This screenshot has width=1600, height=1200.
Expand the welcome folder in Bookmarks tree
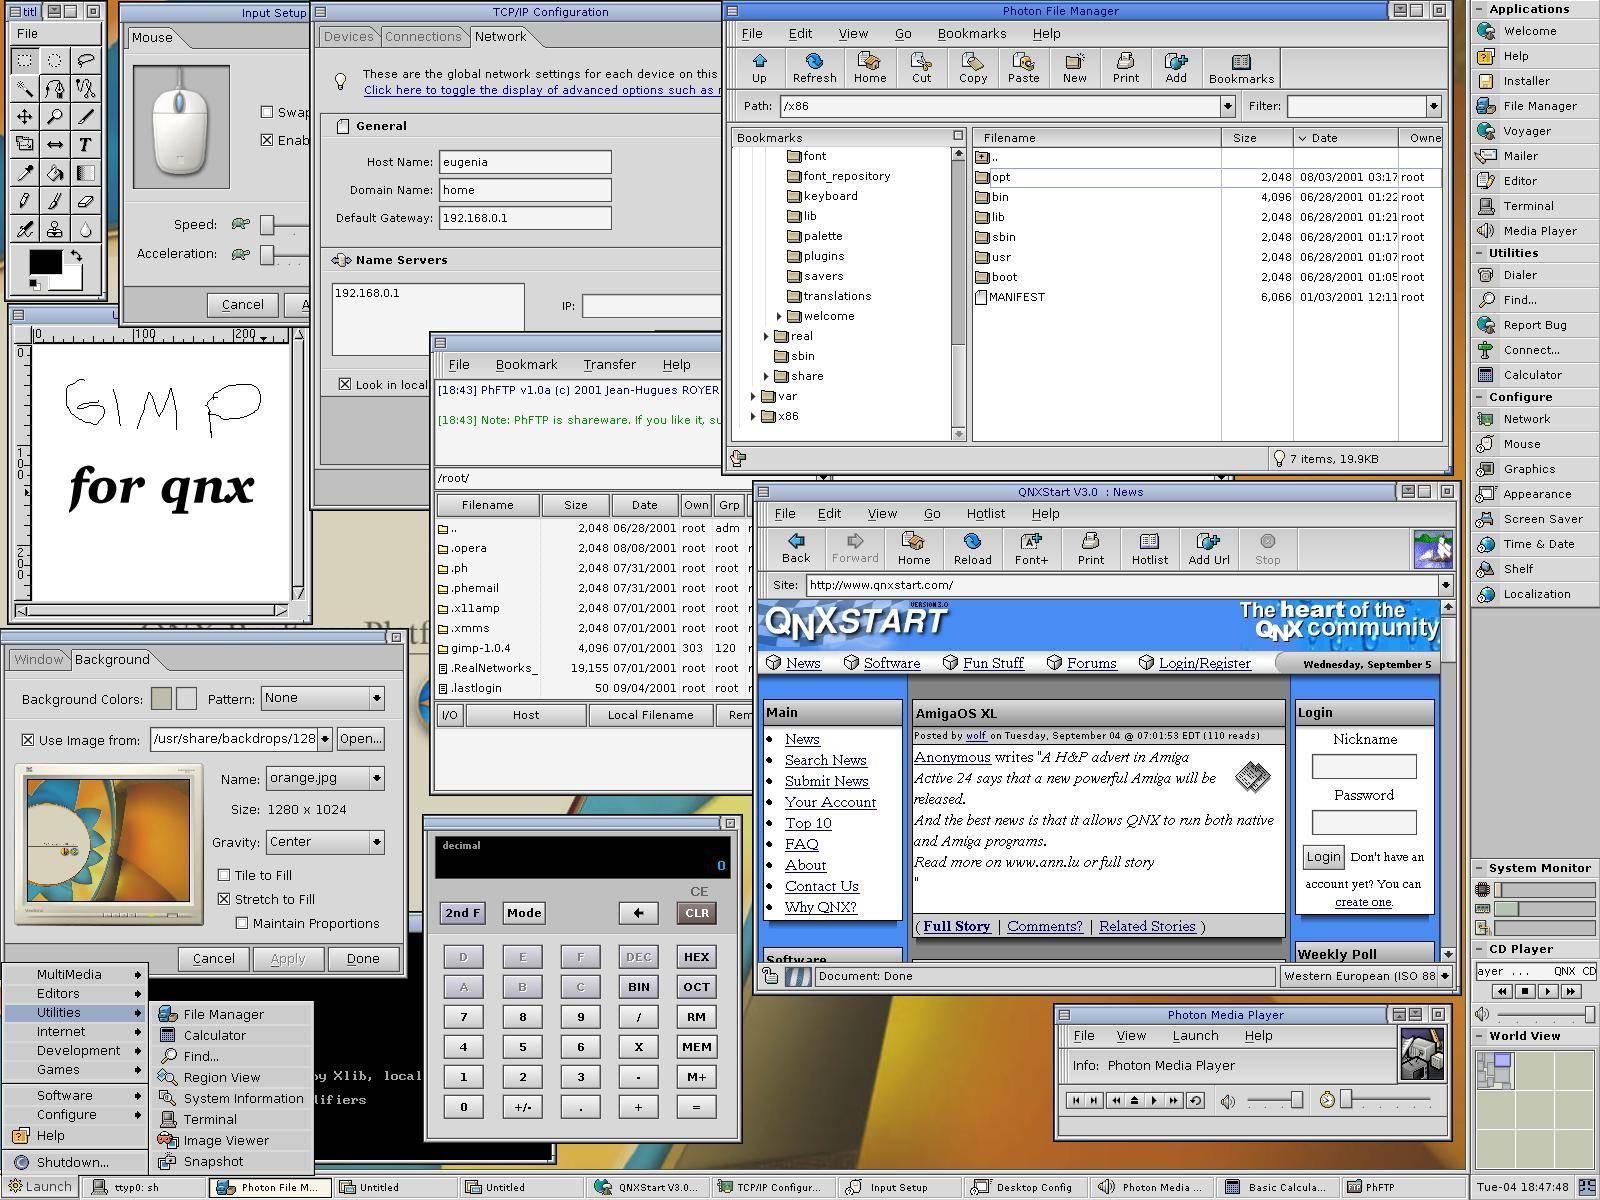click(779, 316)
